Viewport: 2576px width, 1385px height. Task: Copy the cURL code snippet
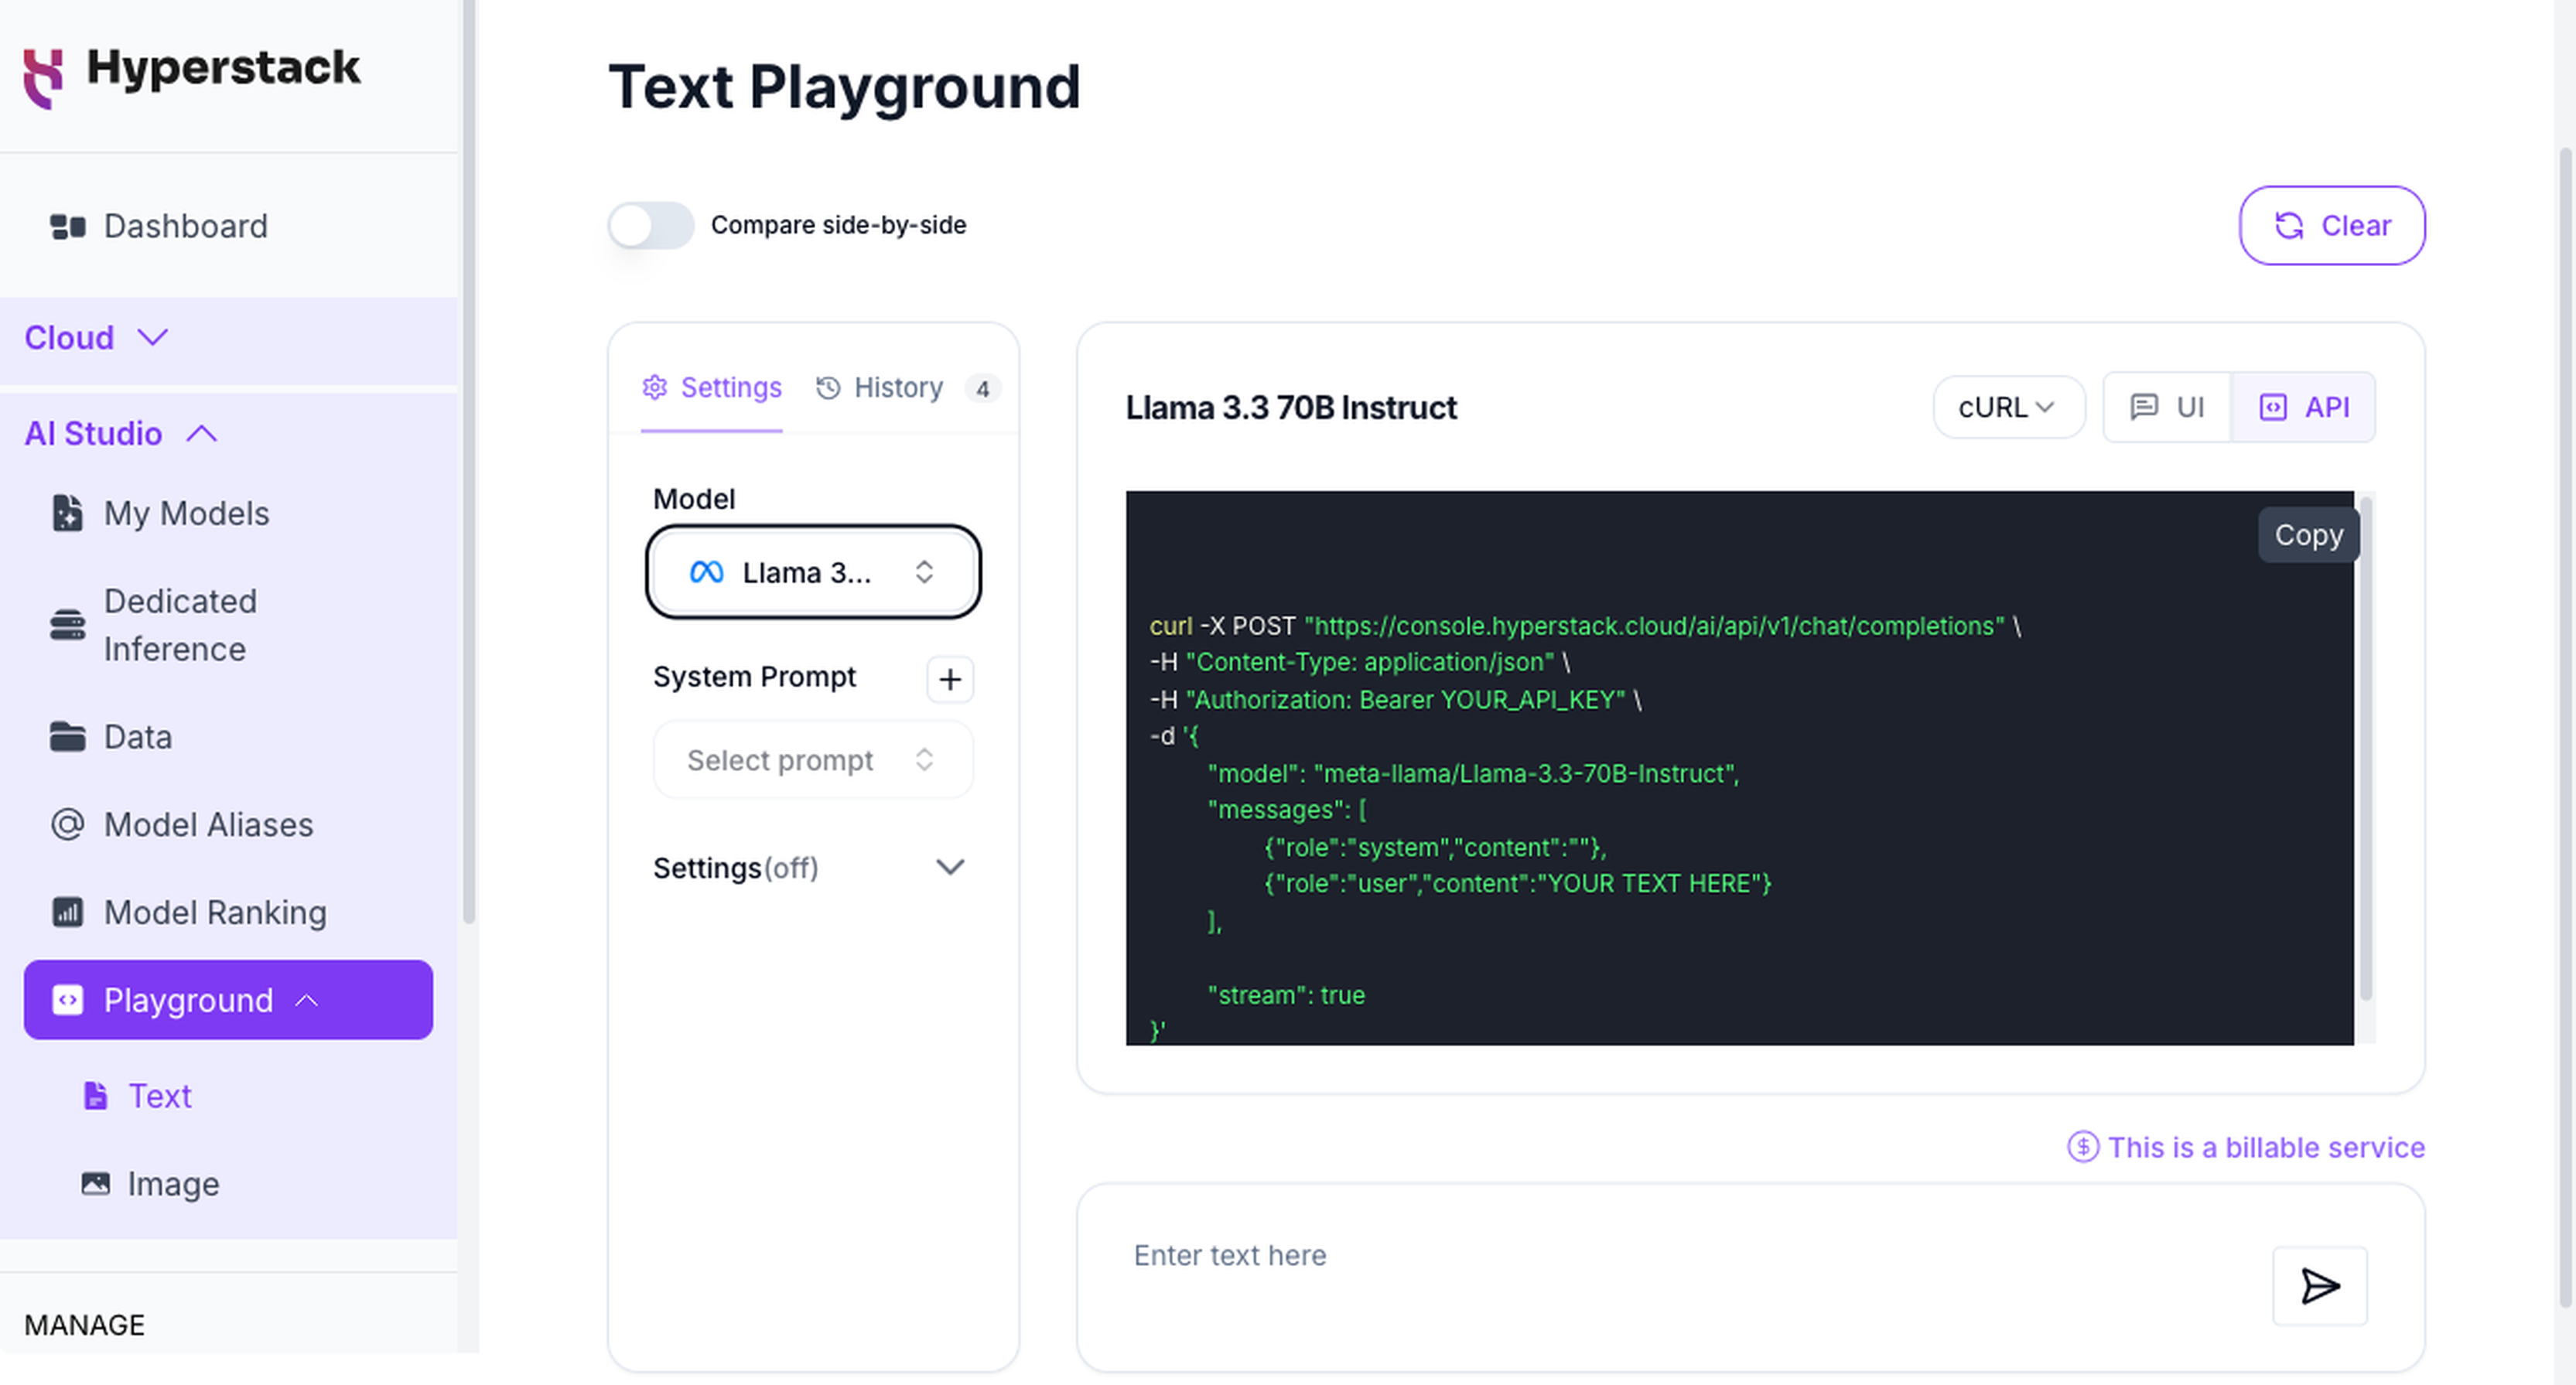point(2308,535)
